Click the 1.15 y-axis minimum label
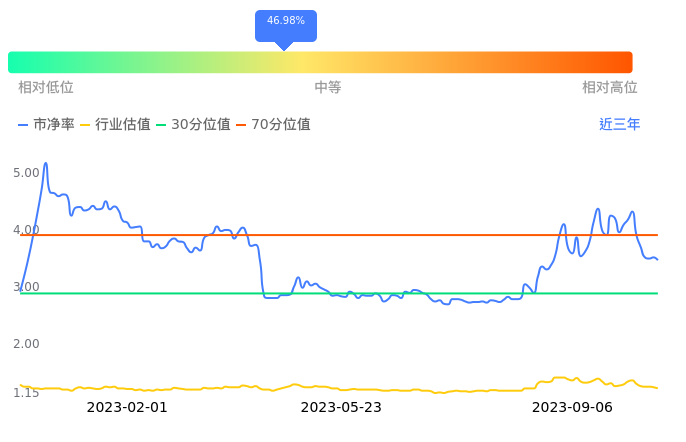 tap(26, 393)
